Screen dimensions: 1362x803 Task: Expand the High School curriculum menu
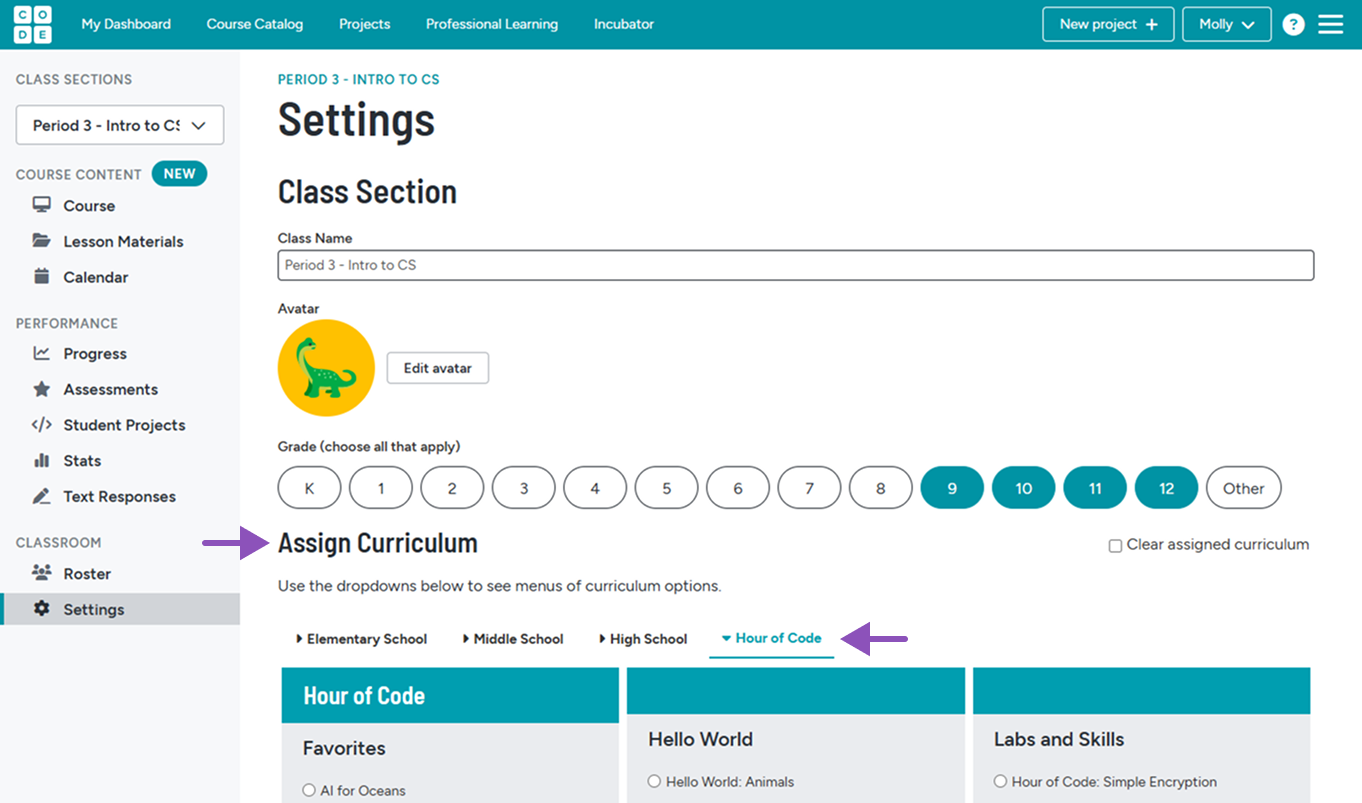pyautogui.click(x=643, y=639)
